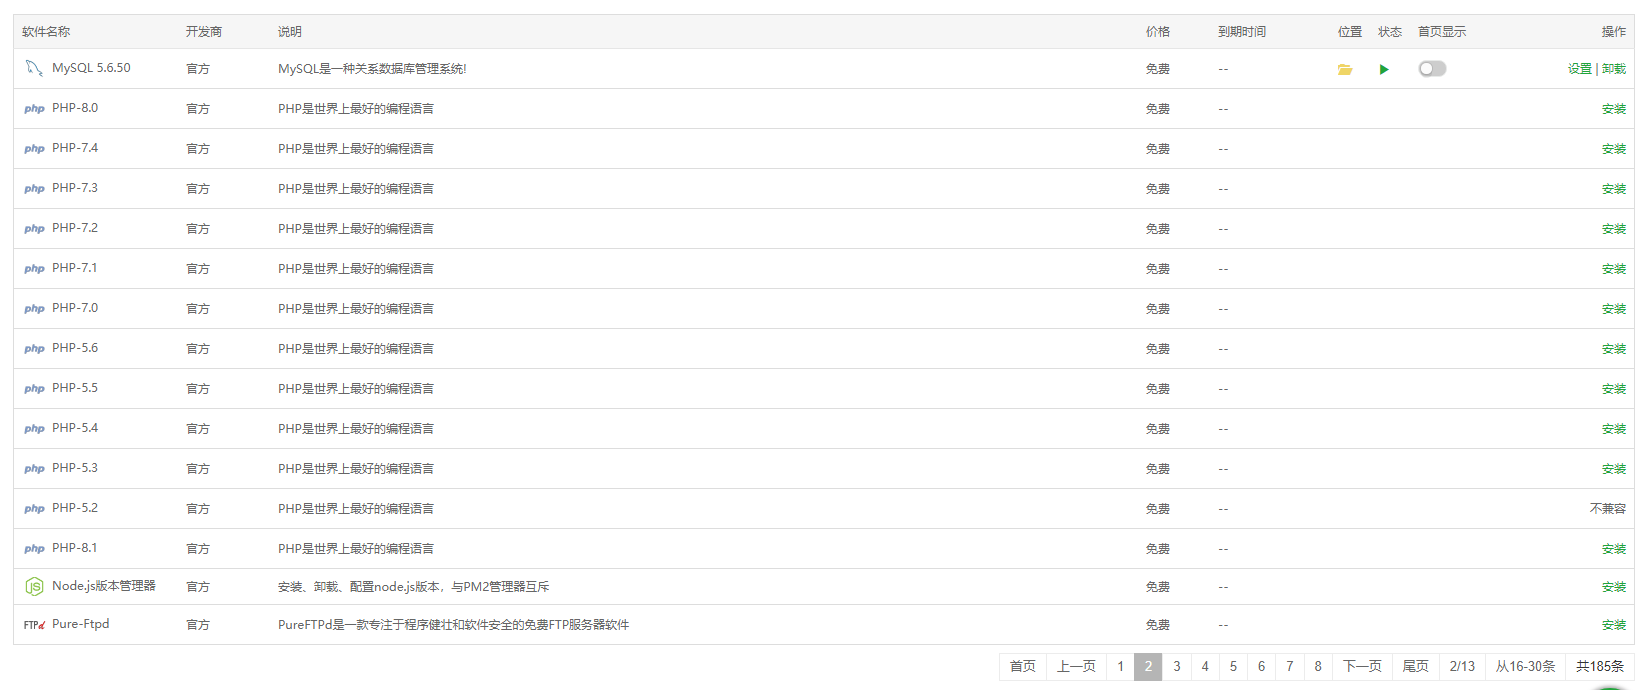Install PHP-5.3 via 安装 link

point(1614,469)
